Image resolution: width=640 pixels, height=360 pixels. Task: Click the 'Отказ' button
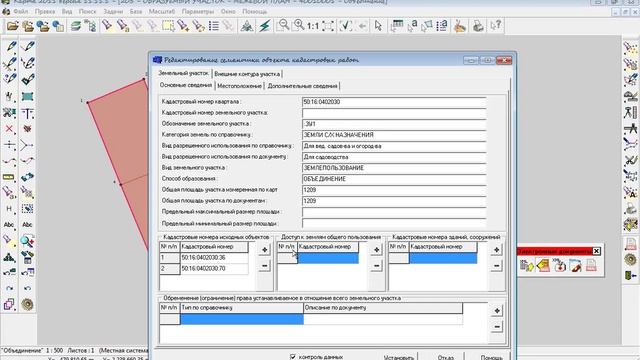coord(445,357)
